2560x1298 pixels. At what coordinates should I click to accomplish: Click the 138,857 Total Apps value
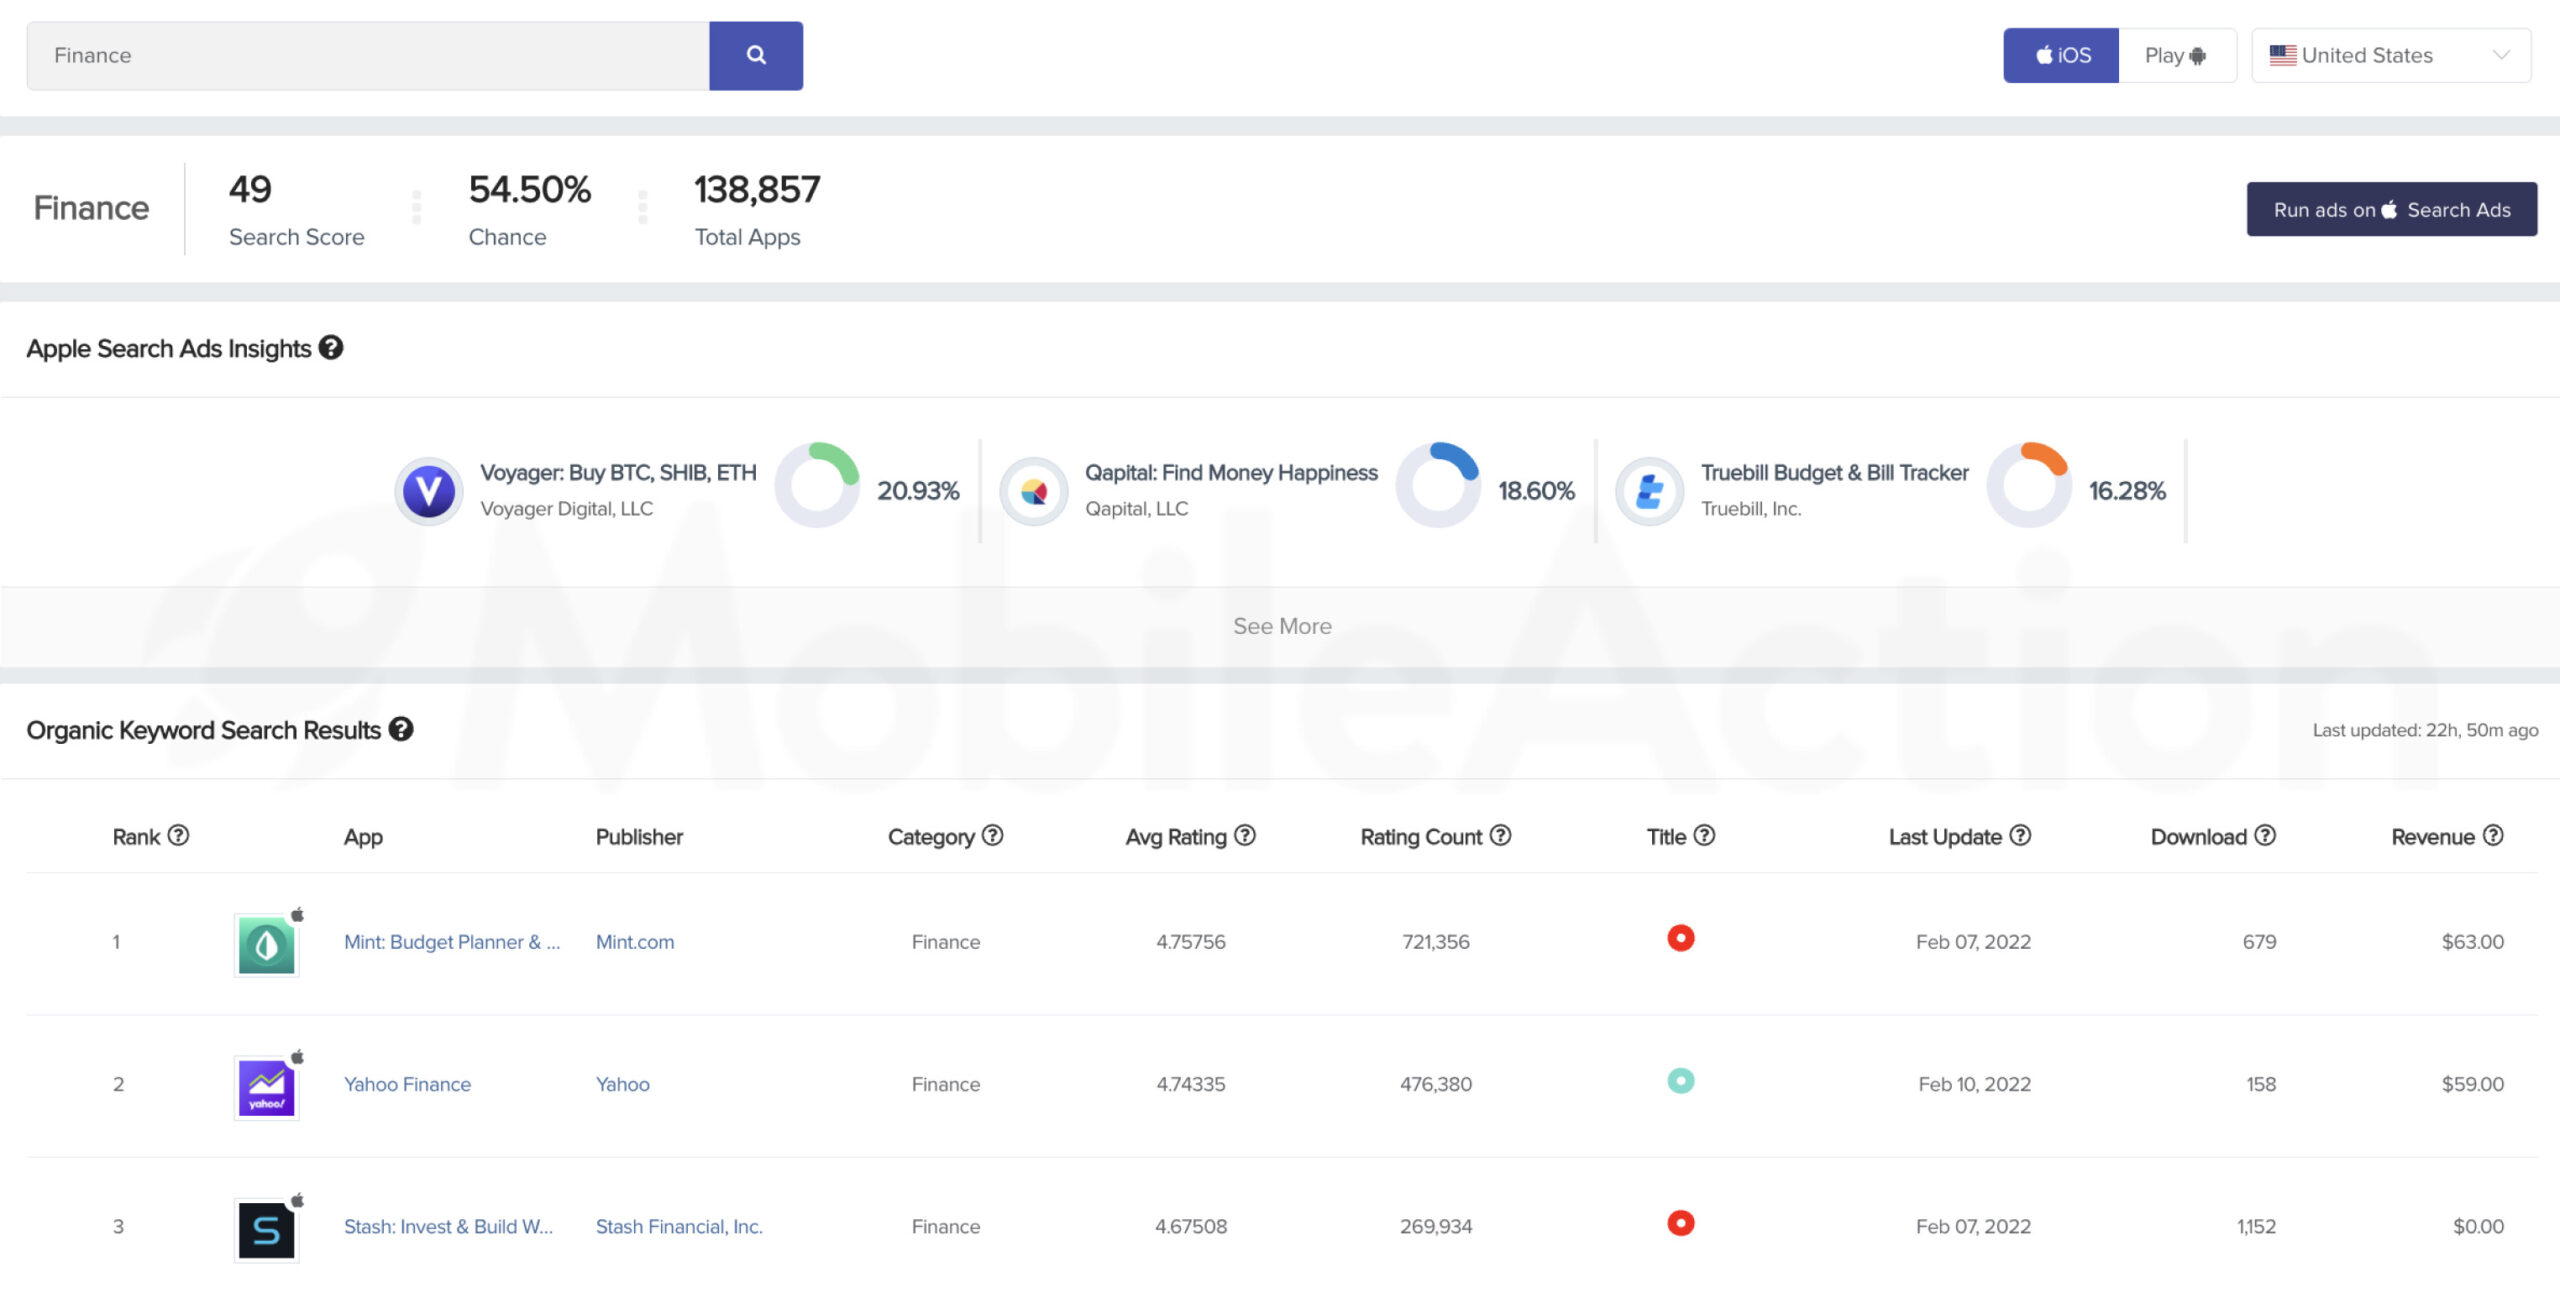click(x=757, y=189)
